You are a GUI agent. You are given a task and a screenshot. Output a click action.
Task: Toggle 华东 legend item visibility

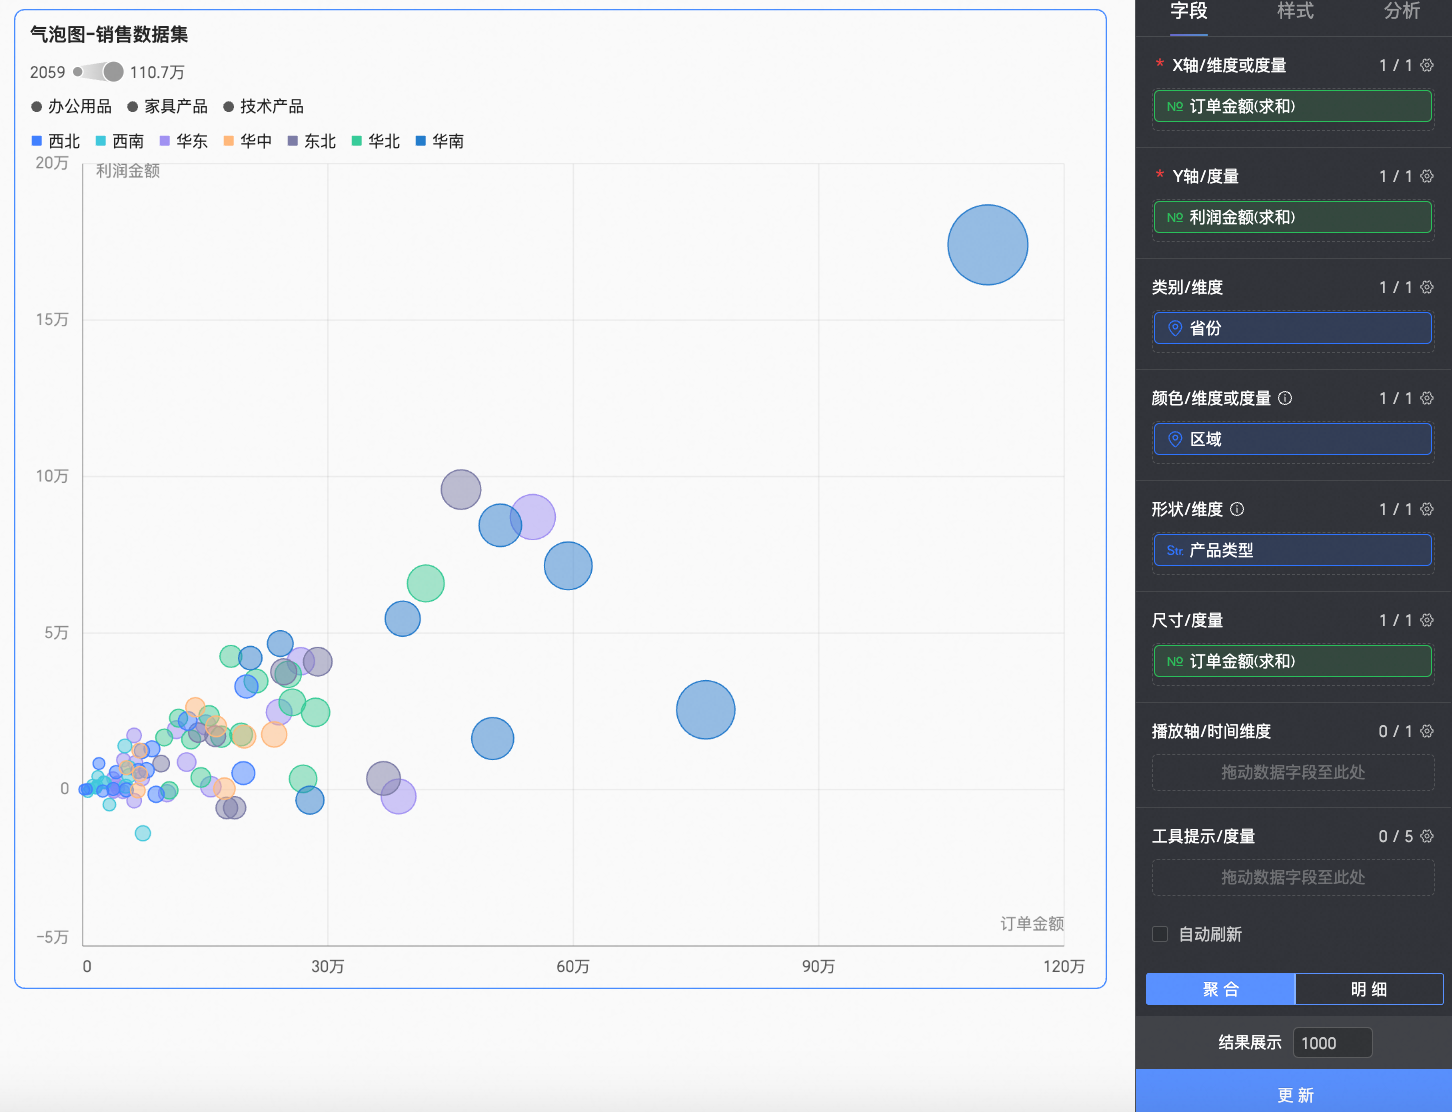click(183, 141)
